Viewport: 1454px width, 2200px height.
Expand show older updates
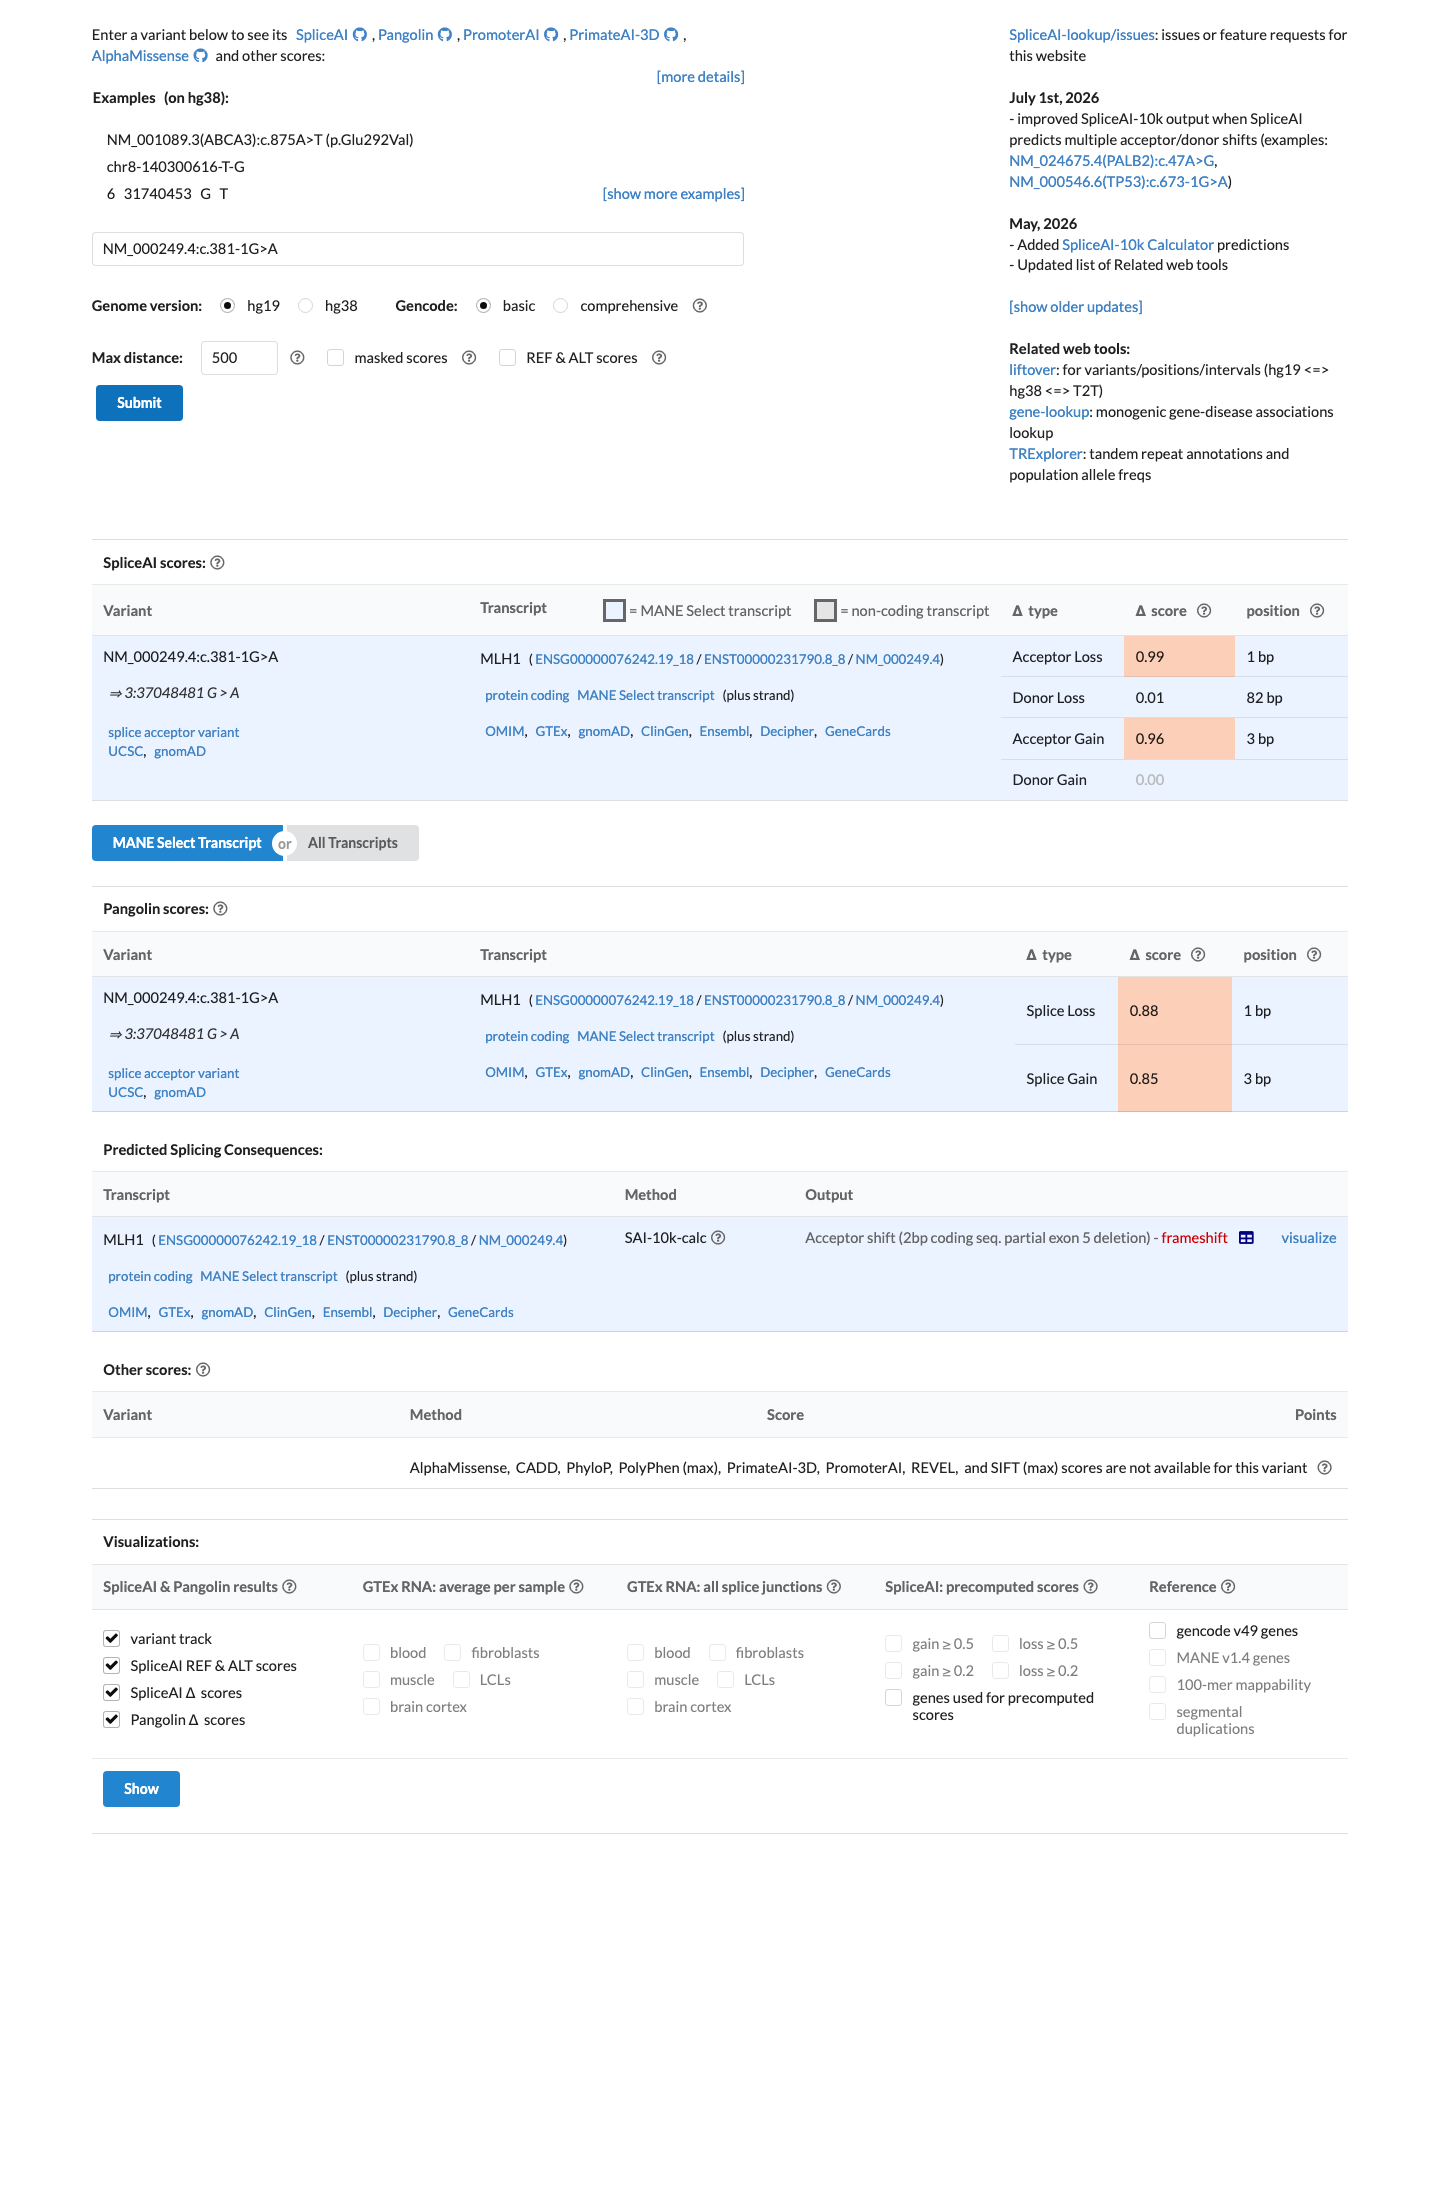pyautogui.click(x=1075, y=307)
